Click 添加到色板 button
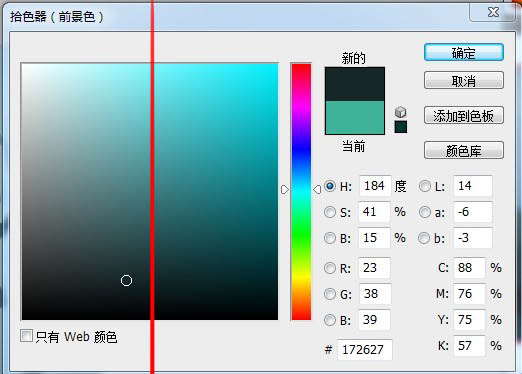This screenshot has width=522, height=374. click(x=464, y=115)
